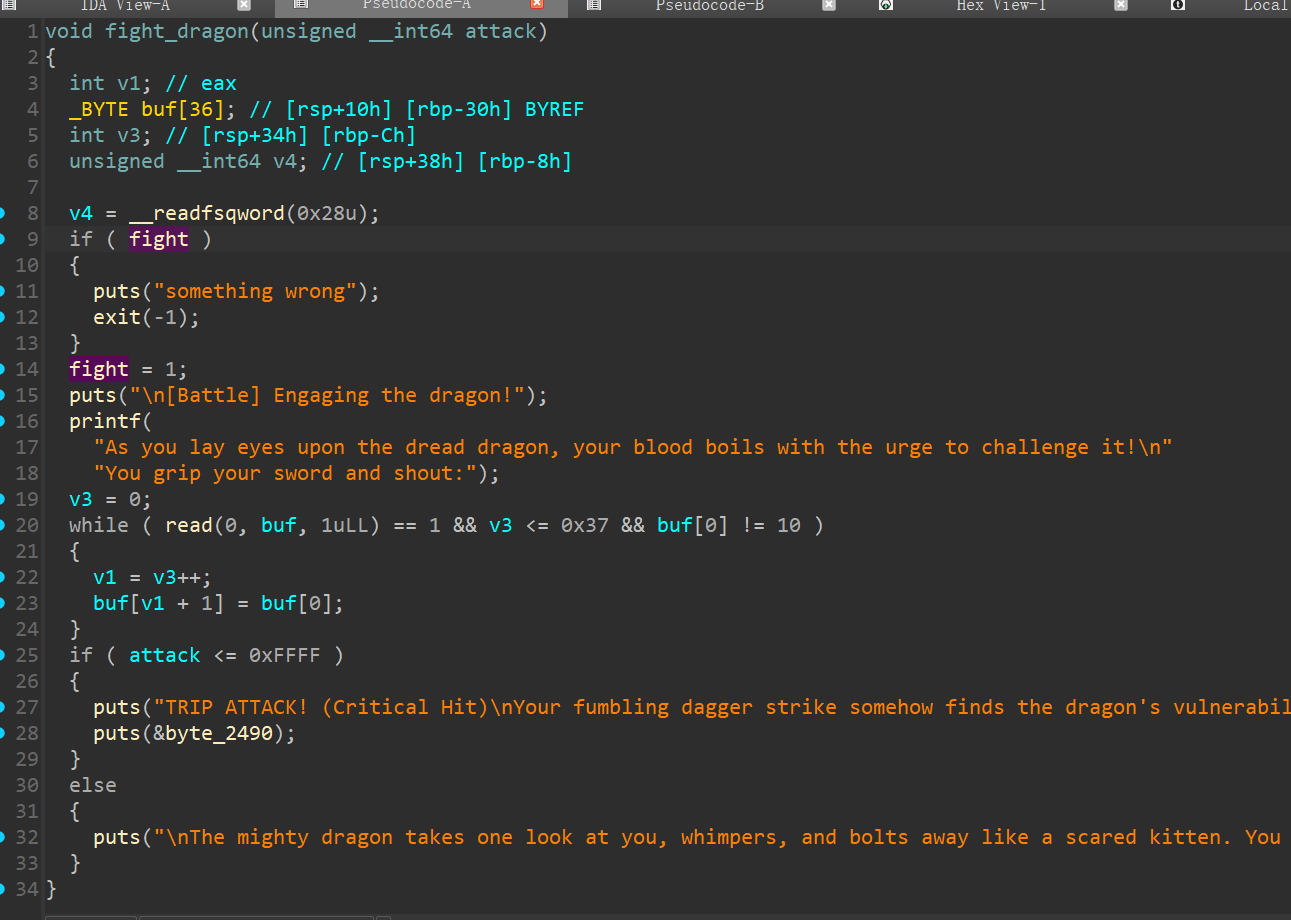Toggle breakpoint dot on line 20
The width and height of the screenshot is (1291, 920).
[3, 525]
